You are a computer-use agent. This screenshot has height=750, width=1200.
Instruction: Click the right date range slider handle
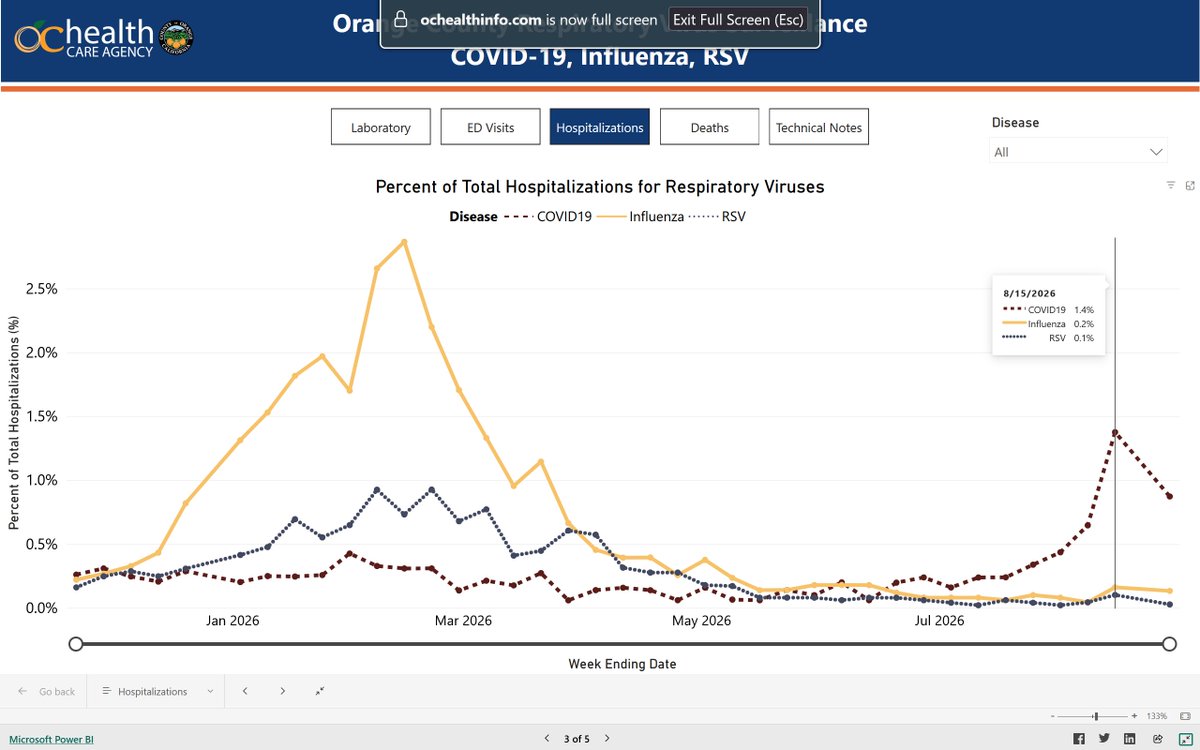(1169, 644)
